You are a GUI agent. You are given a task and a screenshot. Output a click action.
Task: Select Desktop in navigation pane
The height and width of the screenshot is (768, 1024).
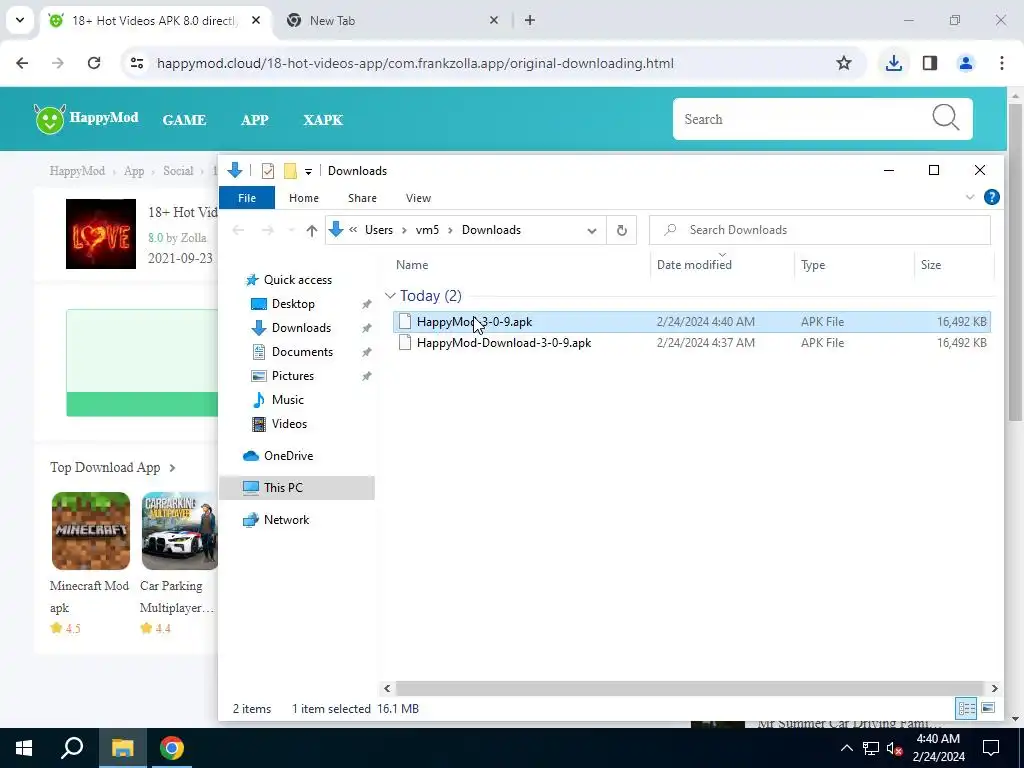(293, 304)
